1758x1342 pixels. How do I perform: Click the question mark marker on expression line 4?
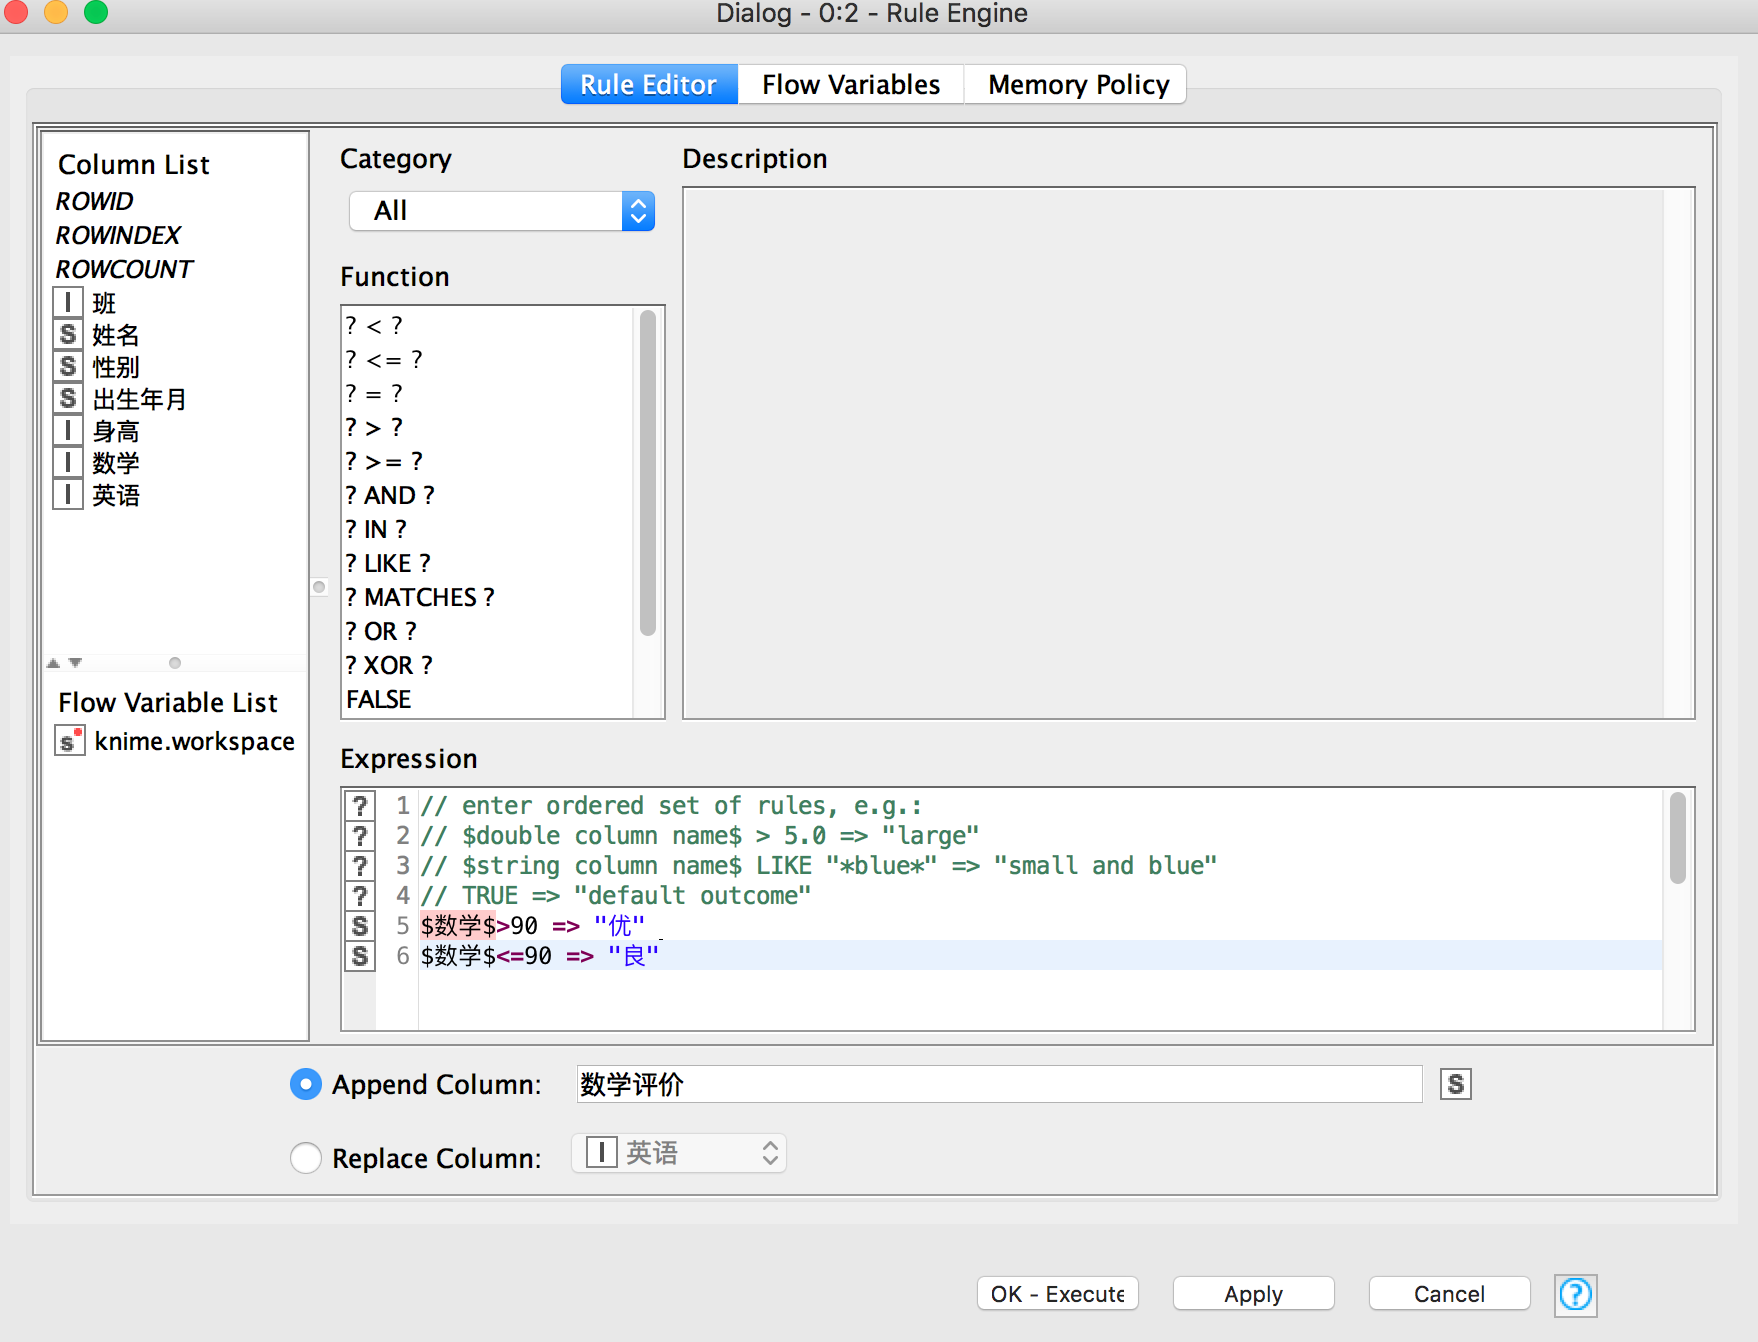click(x=360, y=895)
